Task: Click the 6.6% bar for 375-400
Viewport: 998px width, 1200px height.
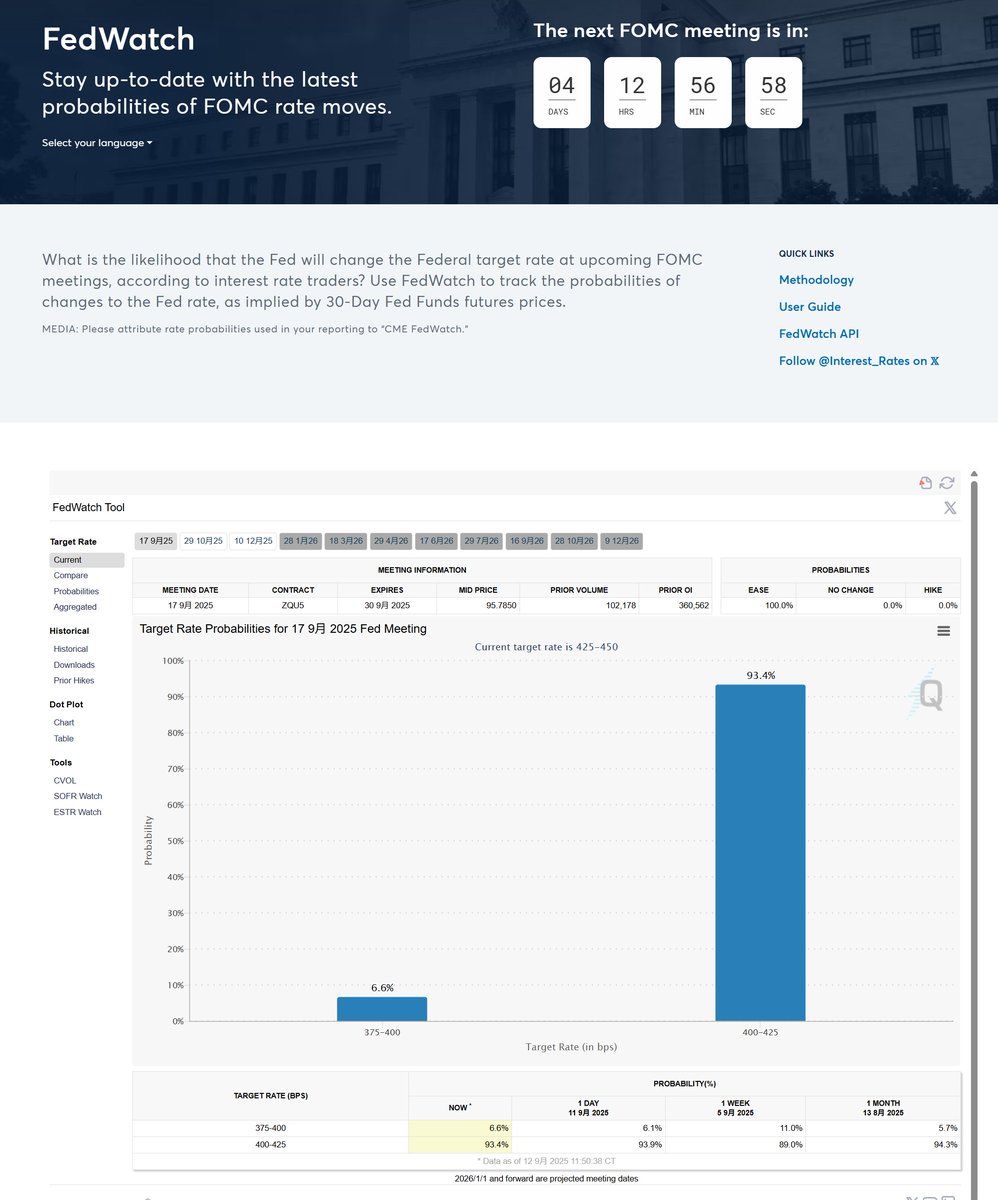Action: [x=382, y=1009]
